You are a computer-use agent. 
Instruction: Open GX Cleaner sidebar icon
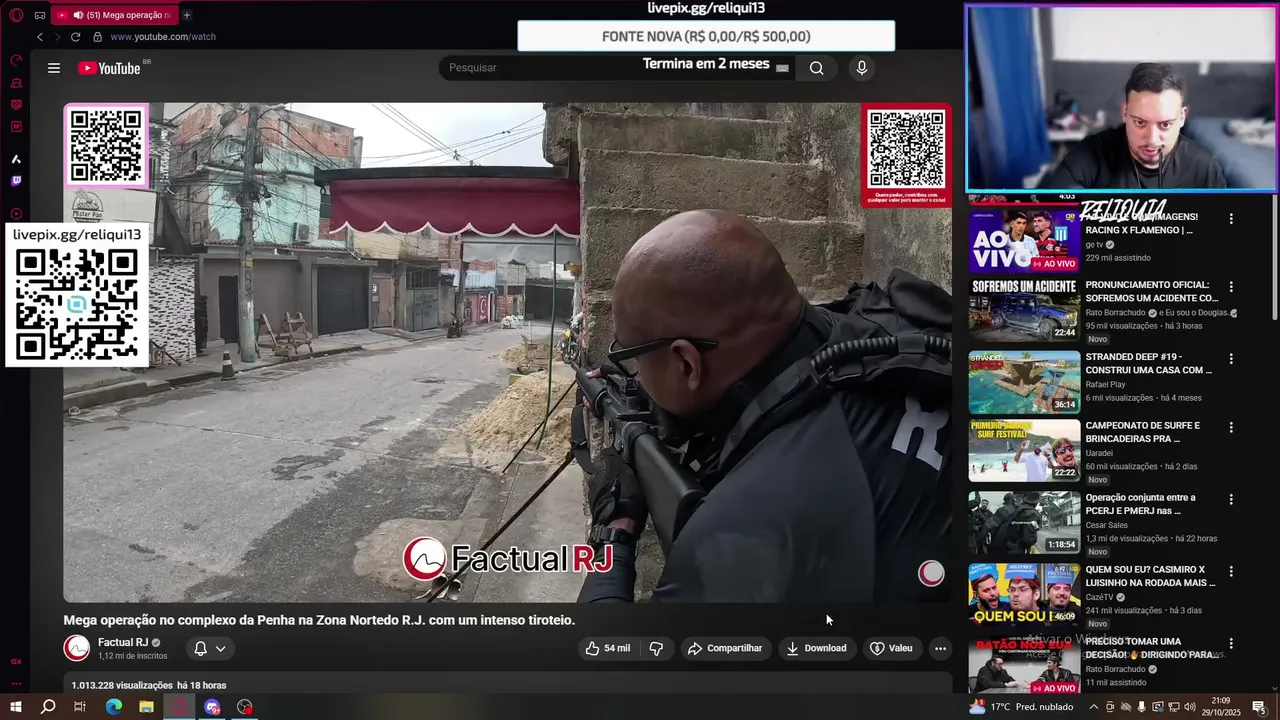(x=16, y=83)
